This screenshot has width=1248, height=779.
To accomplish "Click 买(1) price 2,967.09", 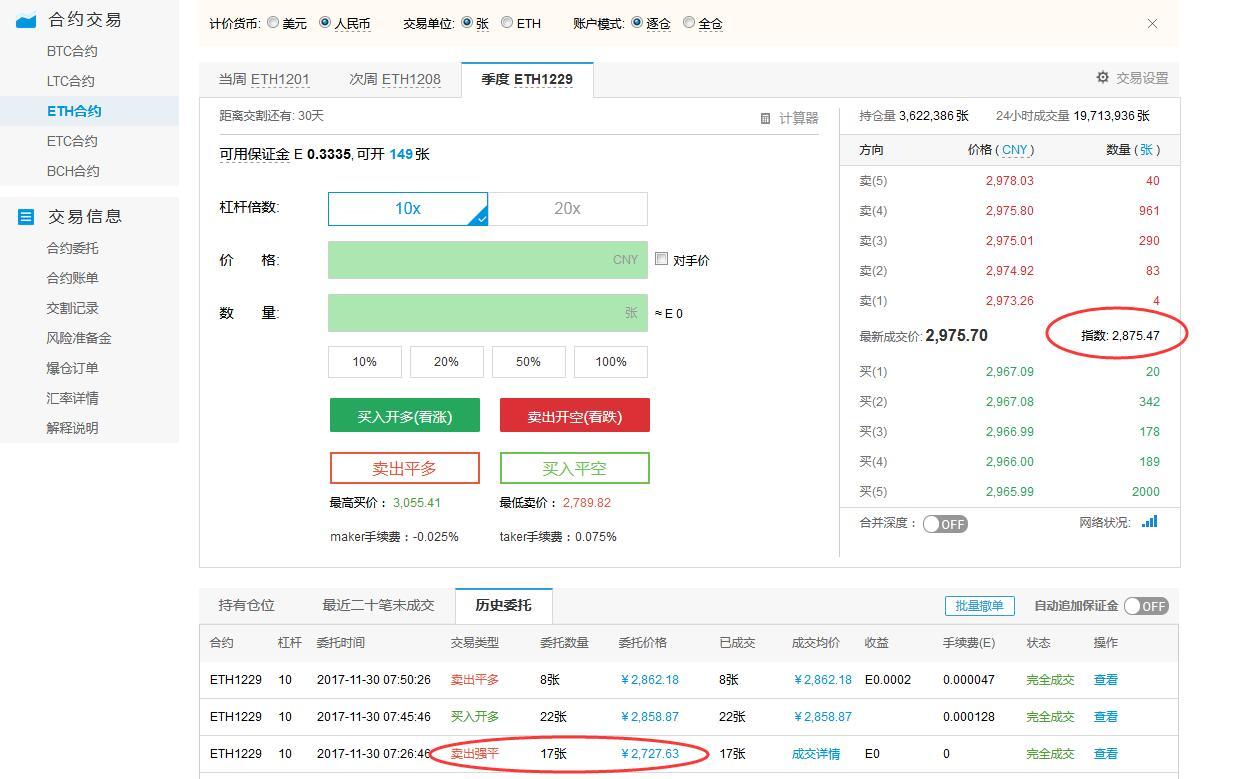I will 1010,372.
